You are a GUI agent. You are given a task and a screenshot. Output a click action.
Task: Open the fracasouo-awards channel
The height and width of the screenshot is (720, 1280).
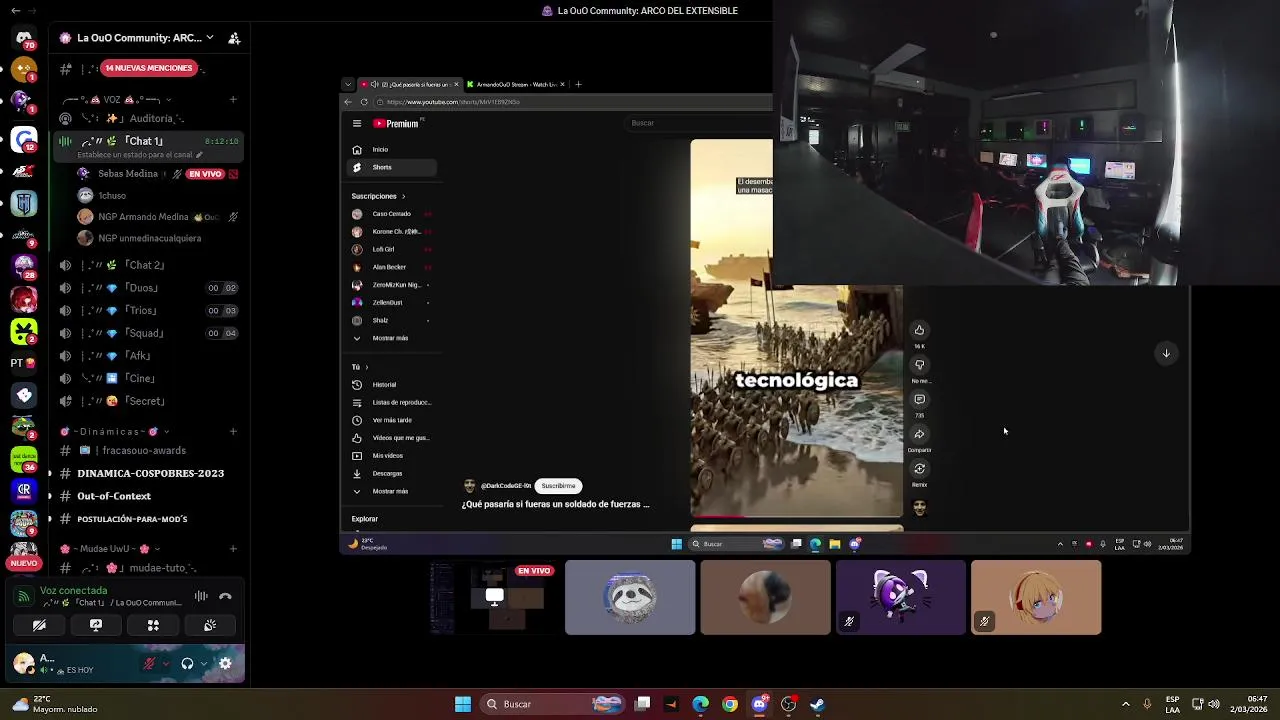150,451
